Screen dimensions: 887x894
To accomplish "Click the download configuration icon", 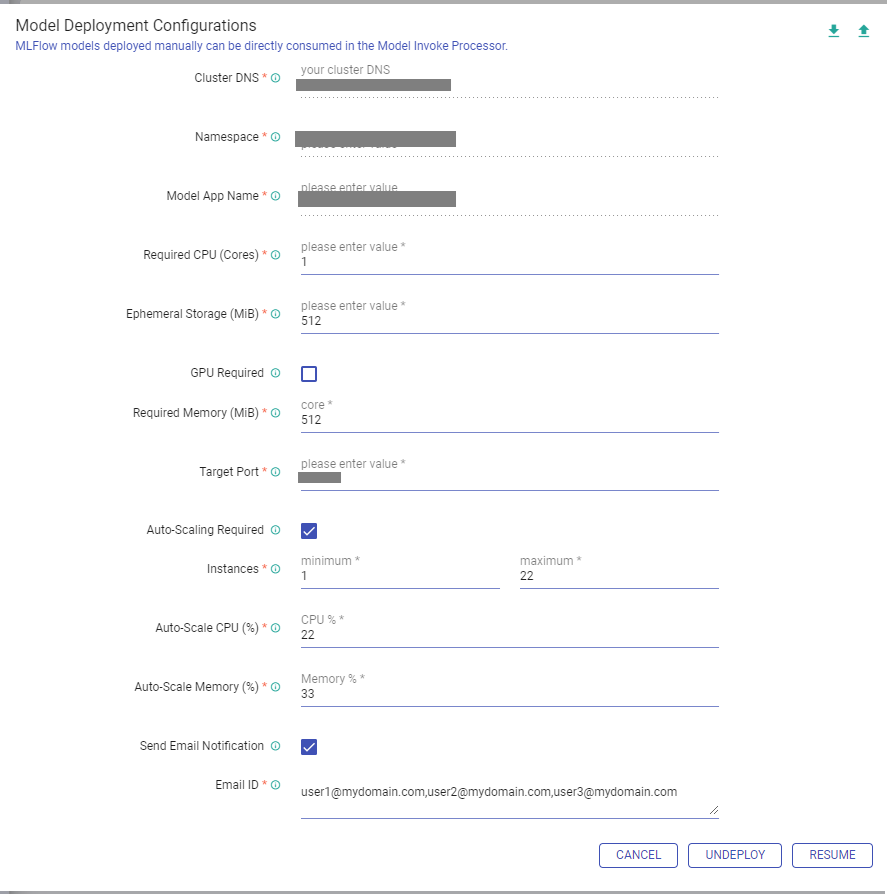I will pos(833,31).
